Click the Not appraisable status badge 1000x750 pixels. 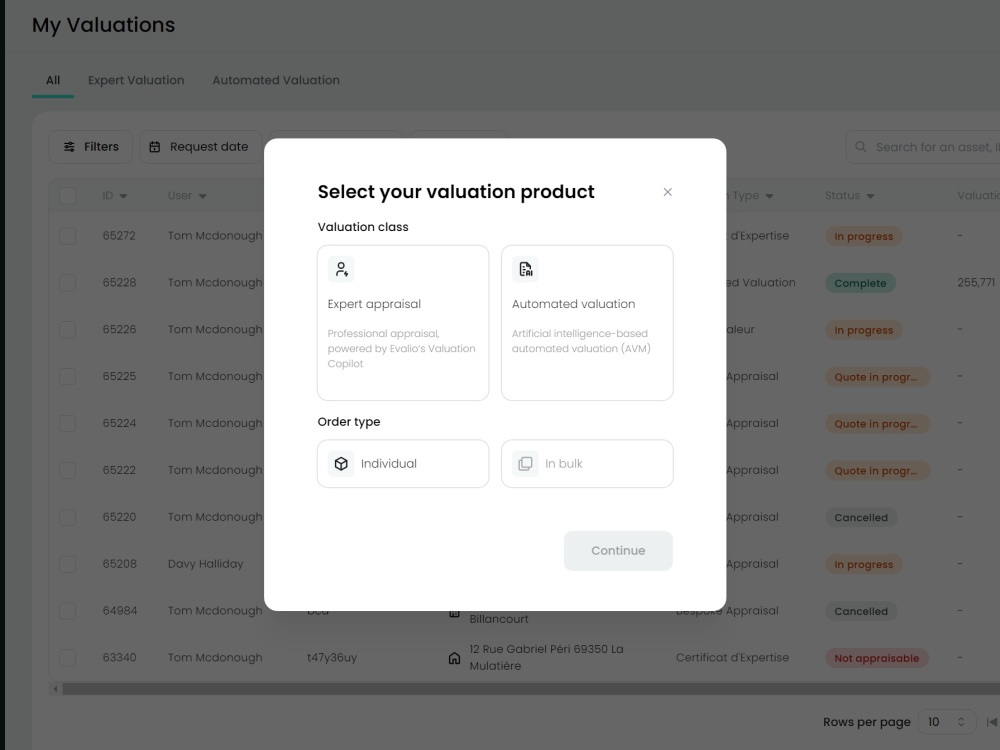(x=877, y=658)
